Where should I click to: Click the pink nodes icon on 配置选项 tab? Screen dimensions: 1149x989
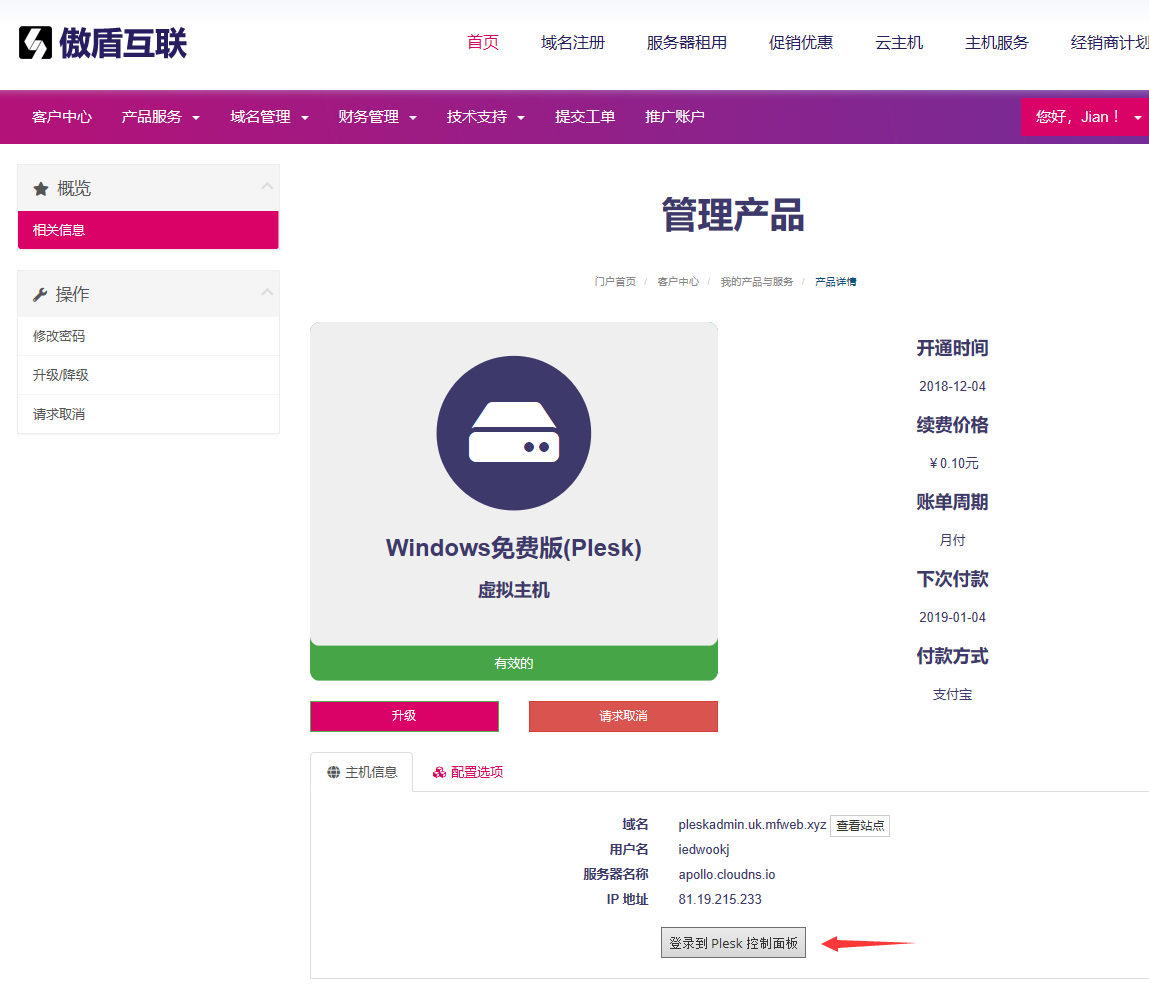pyautogui.click(x=438, y=772)
